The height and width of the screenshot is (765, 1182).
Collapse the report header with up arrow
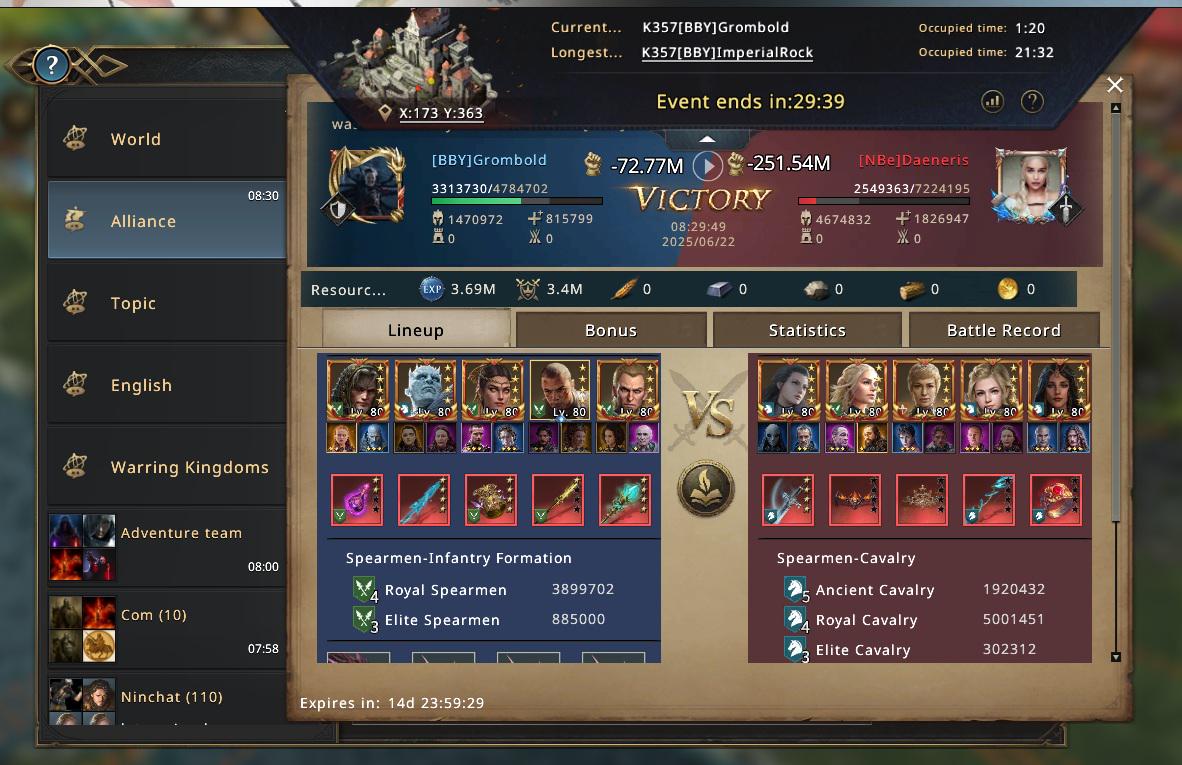point(706,139)
